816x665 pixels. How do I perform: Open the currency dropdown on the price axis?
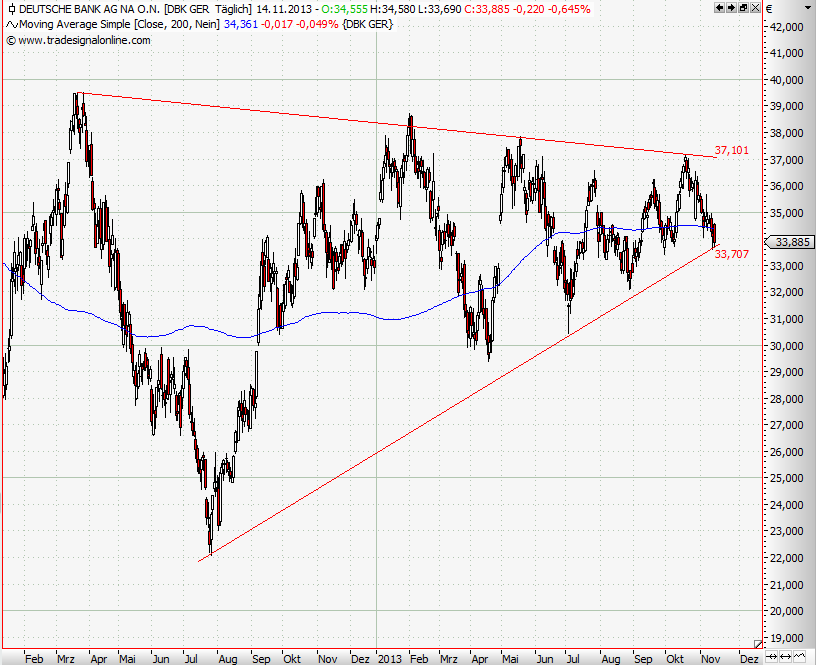[808, 8]
